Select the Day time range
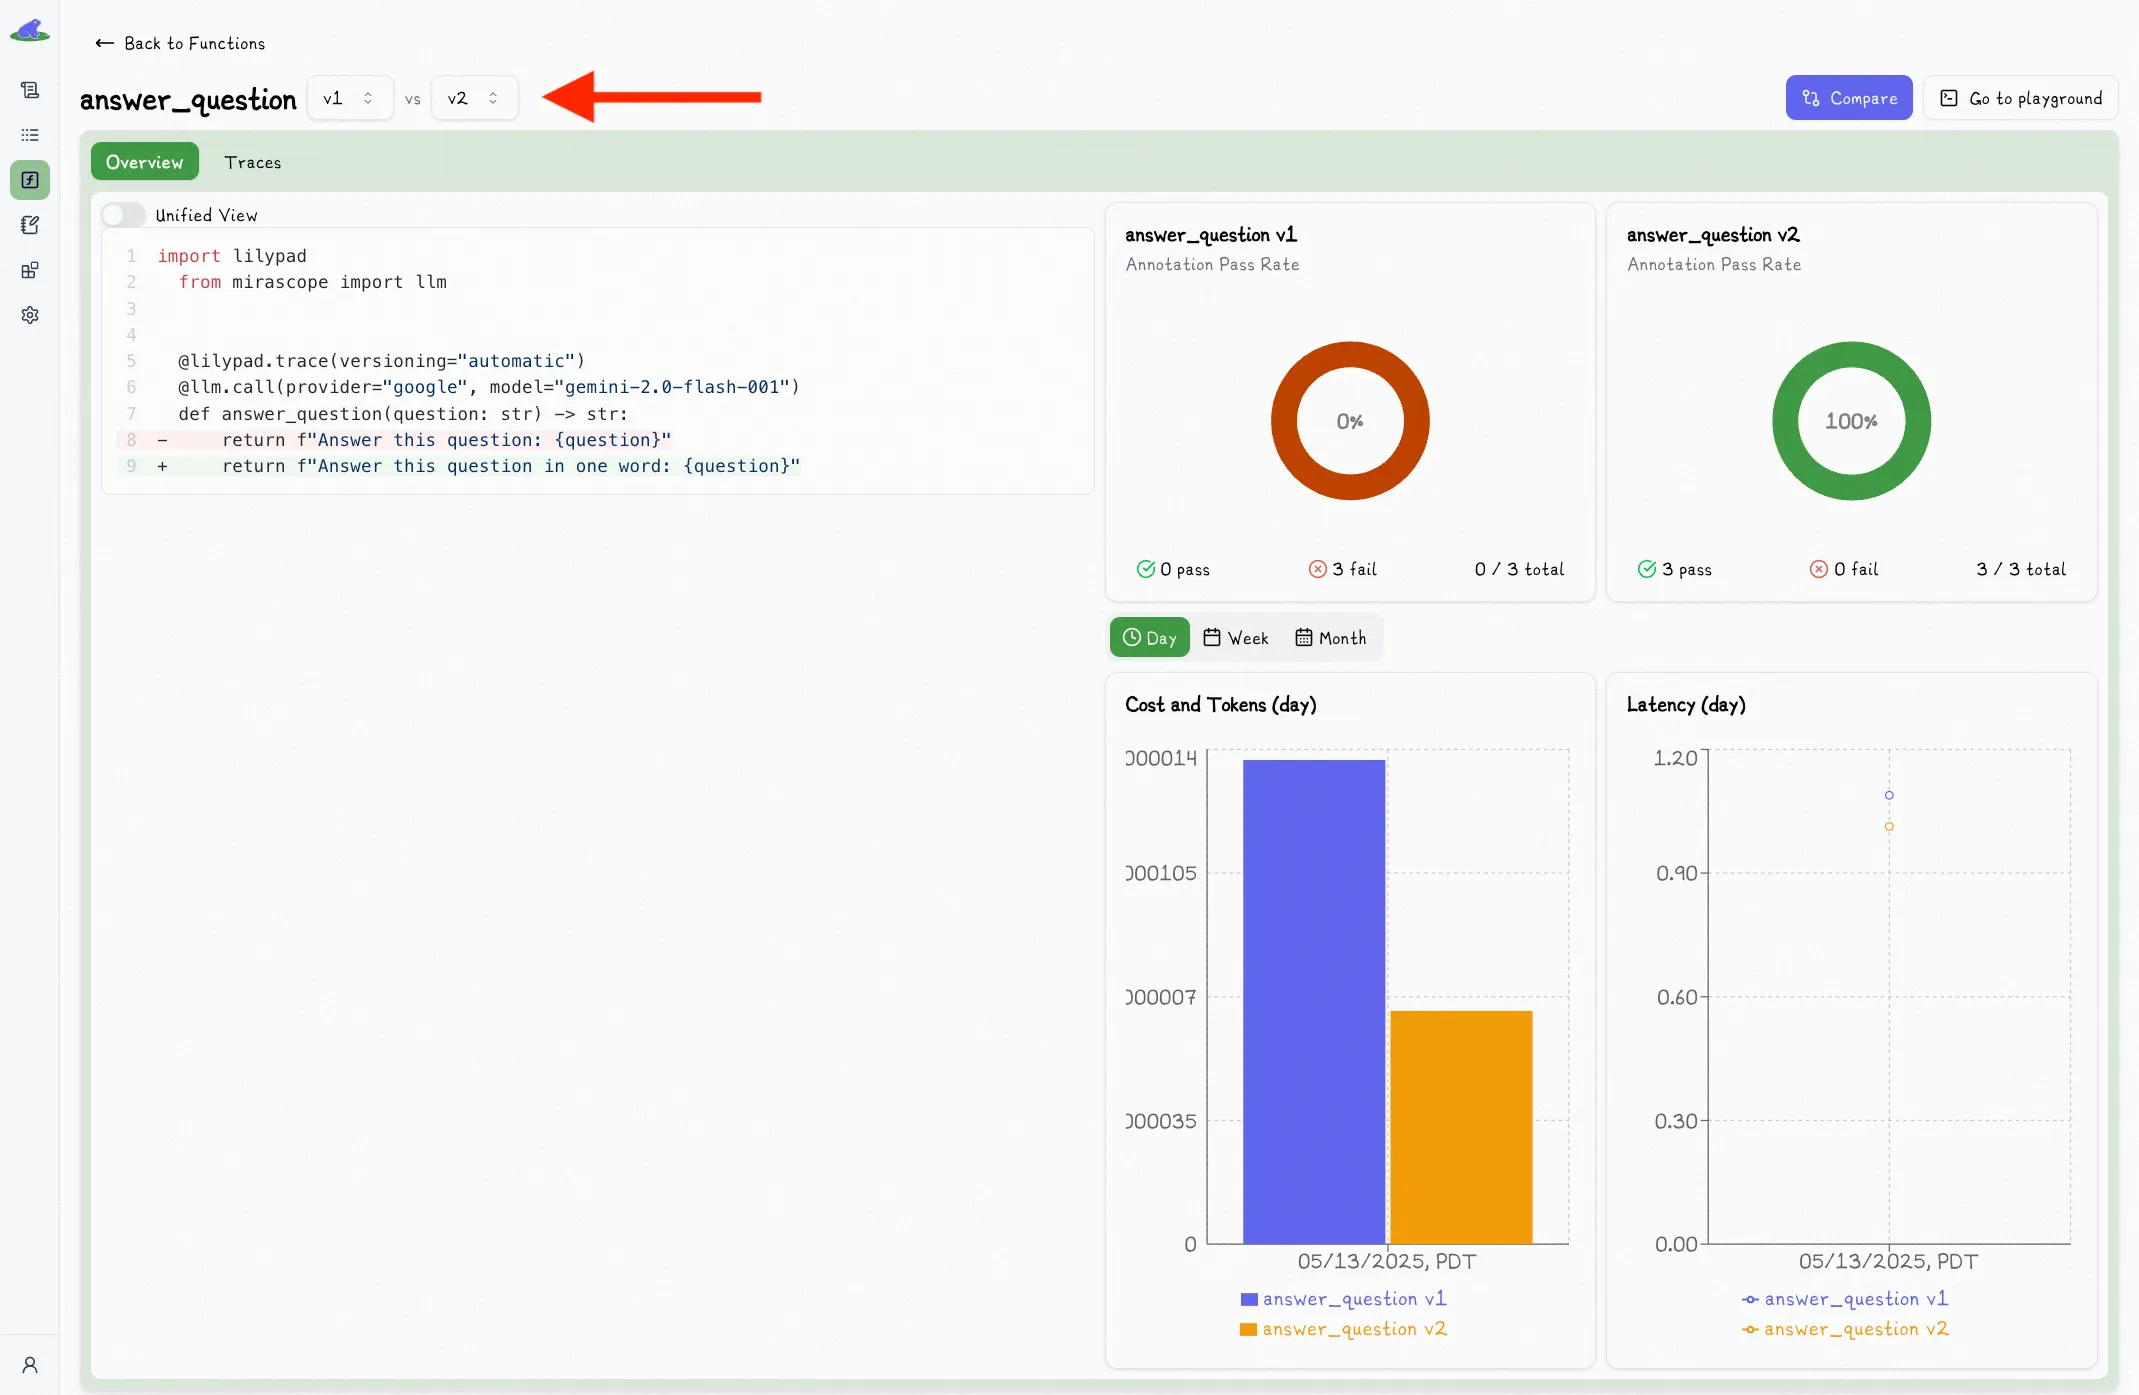 (1150, 638)
